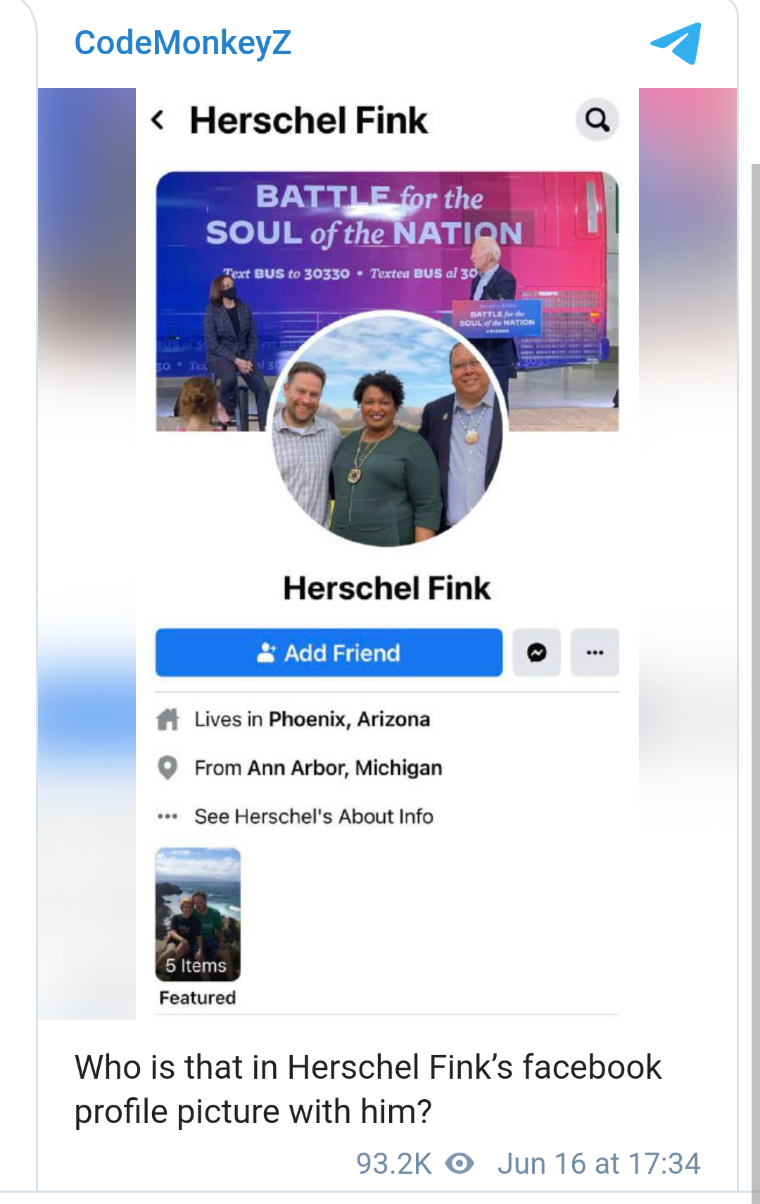Viewport: 760px width, 1204px height.
Task: Click the views eye icon near 93.2K
Action: click(x=459, y=1164)
